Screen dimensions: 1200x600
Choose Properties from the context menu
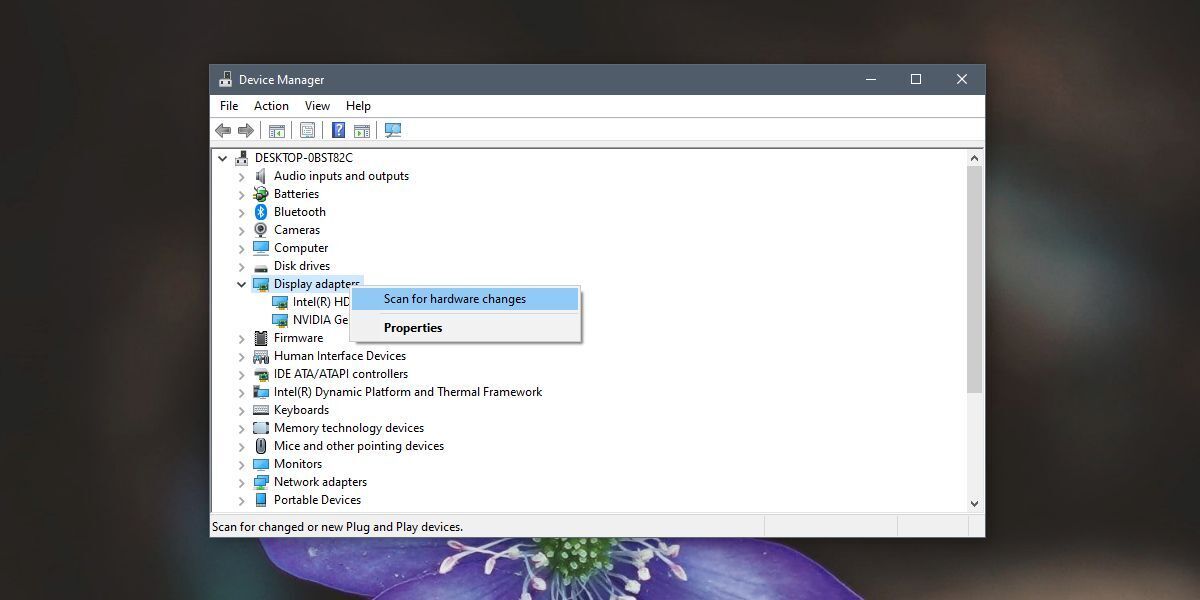tap(413, 327)
